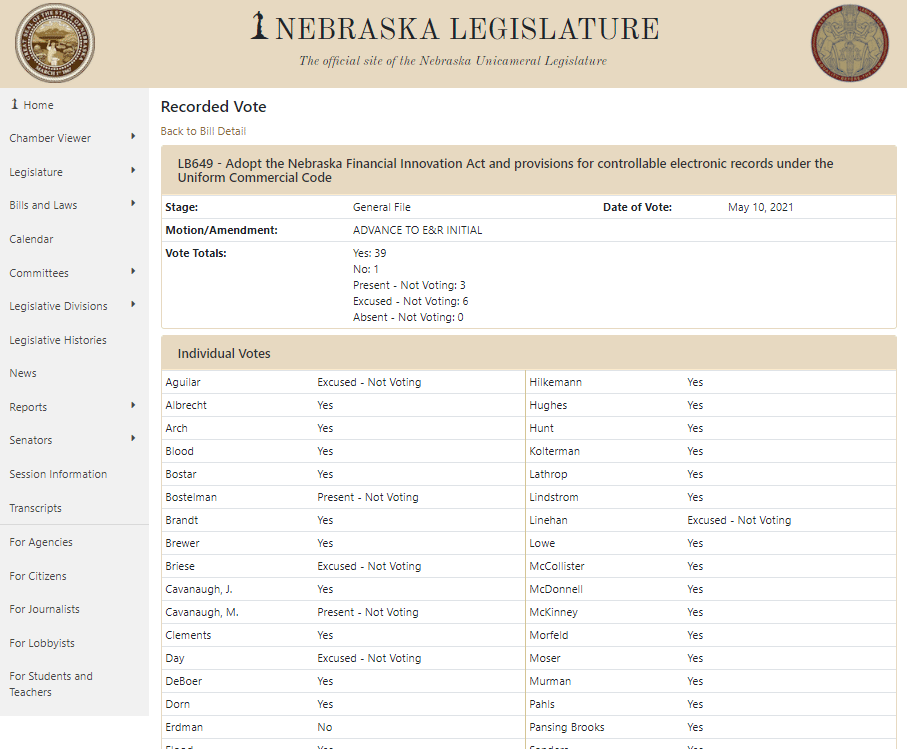The width and height of the screenshot is (907, 749).
Task: Click senator name McKinney
Action: [x=554, y=613]
